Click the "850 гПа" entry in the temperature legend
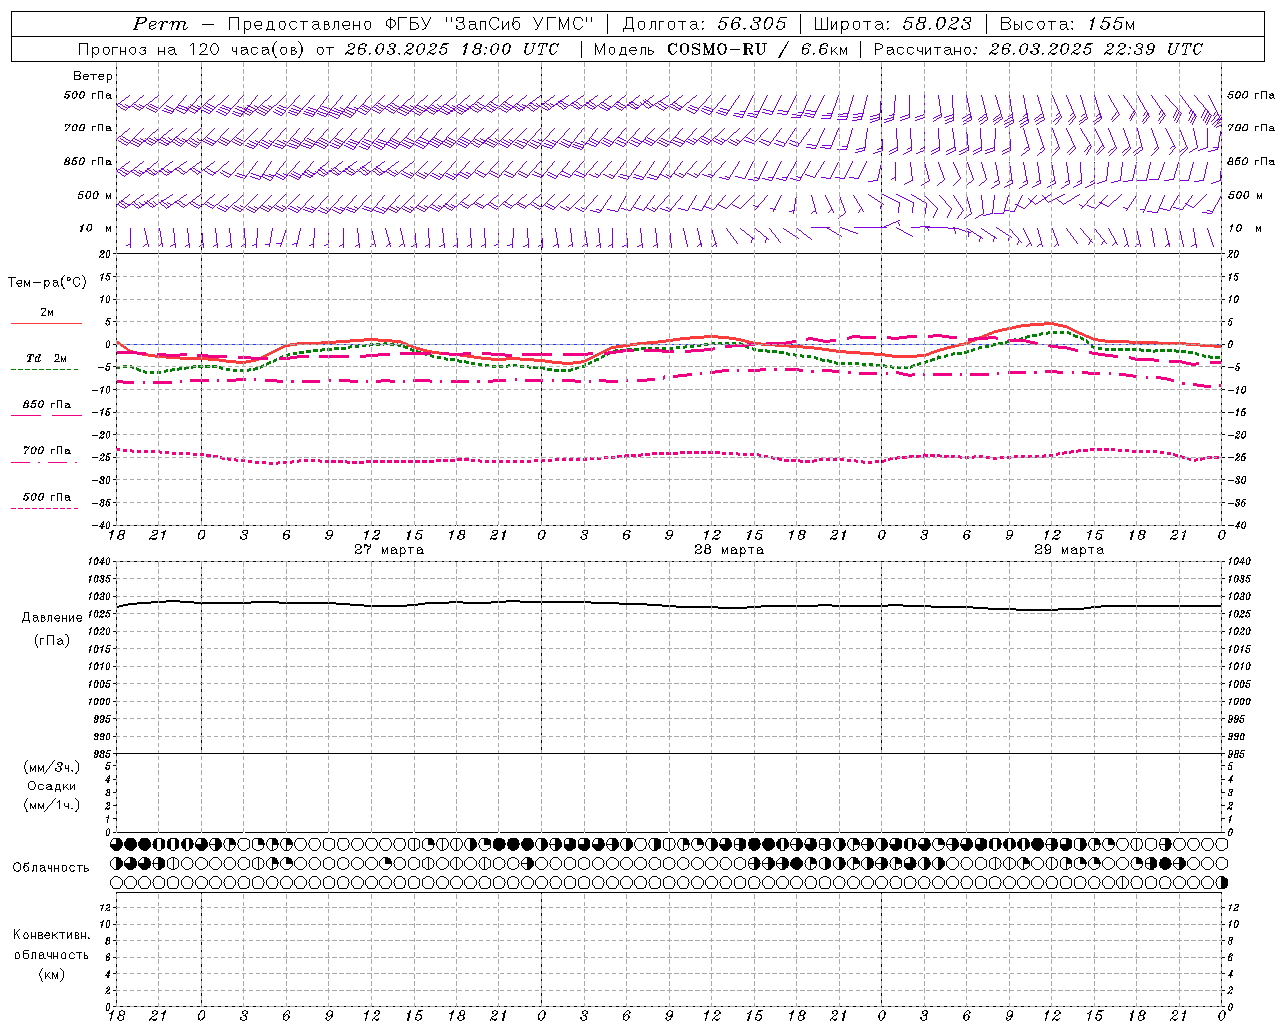 click(47, 405)
